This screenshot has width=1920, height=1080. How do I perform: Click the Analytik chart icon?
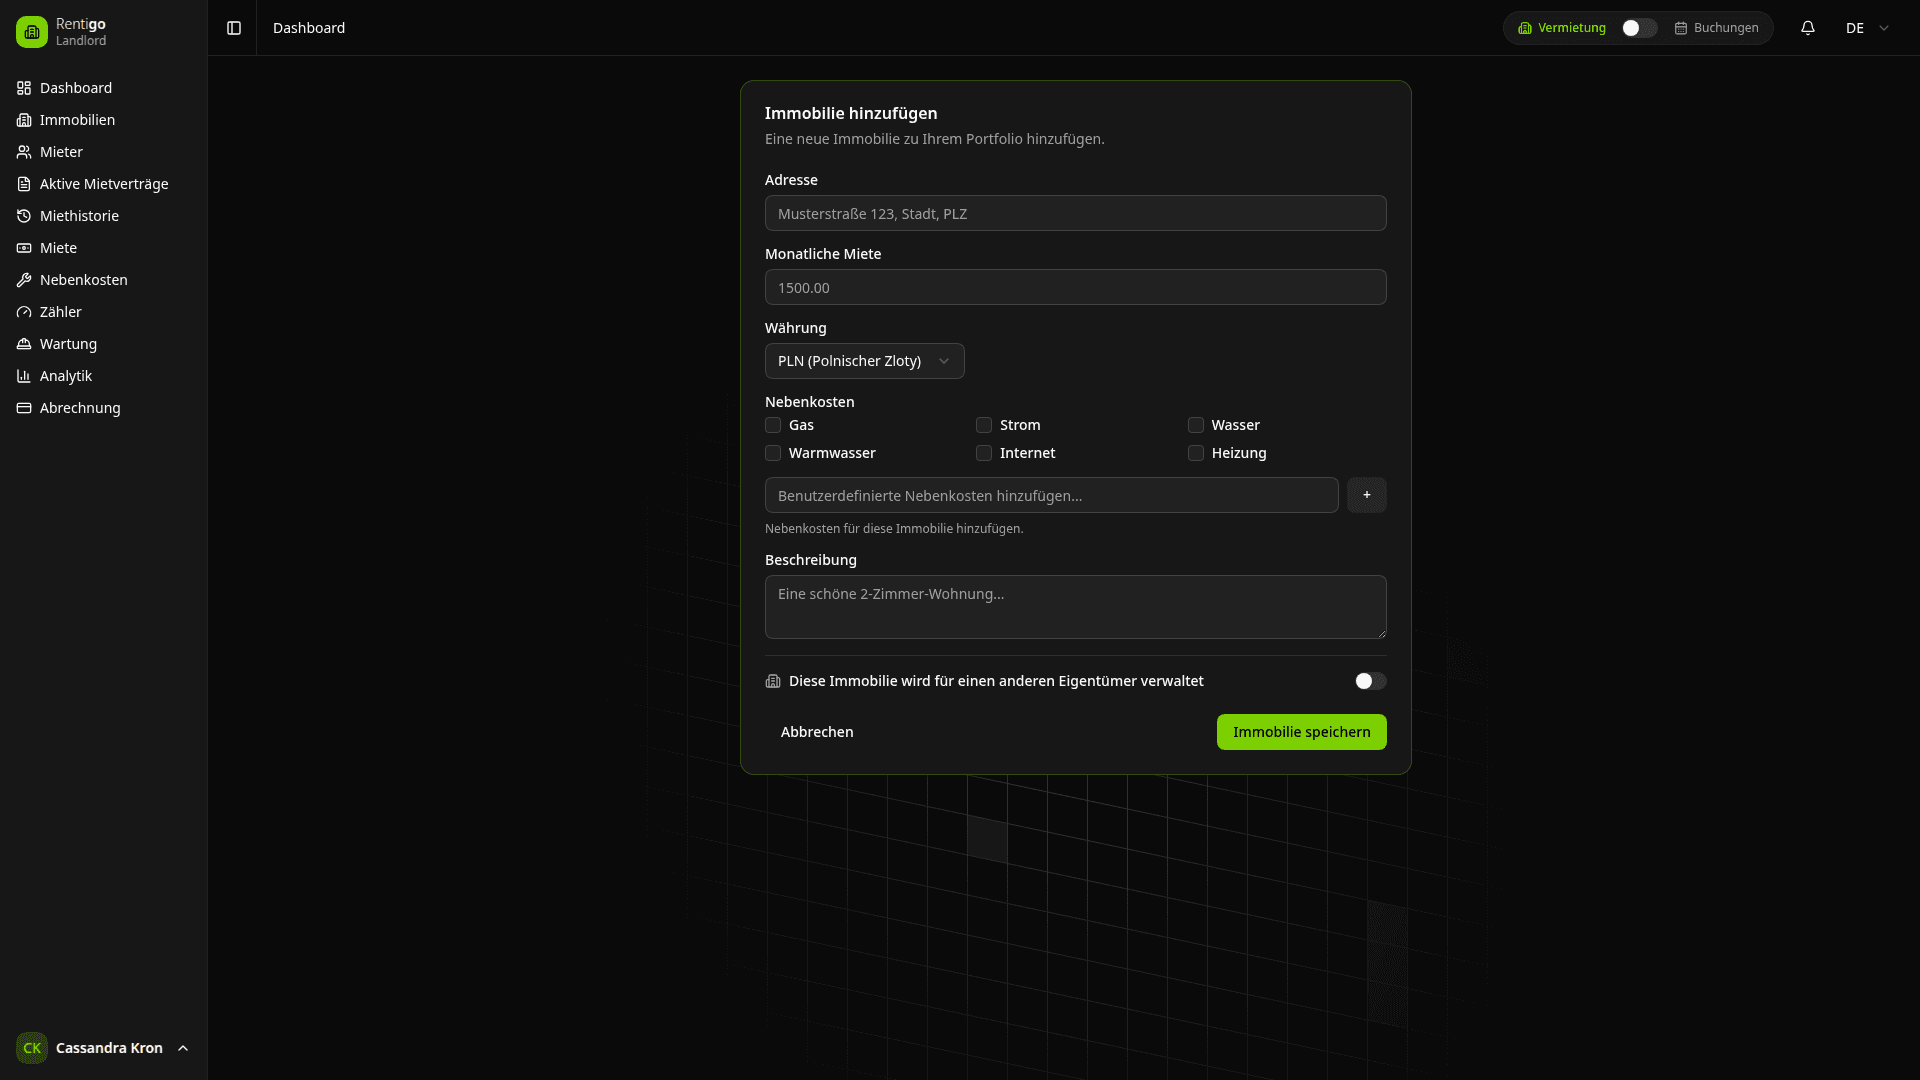click(24, 376)
